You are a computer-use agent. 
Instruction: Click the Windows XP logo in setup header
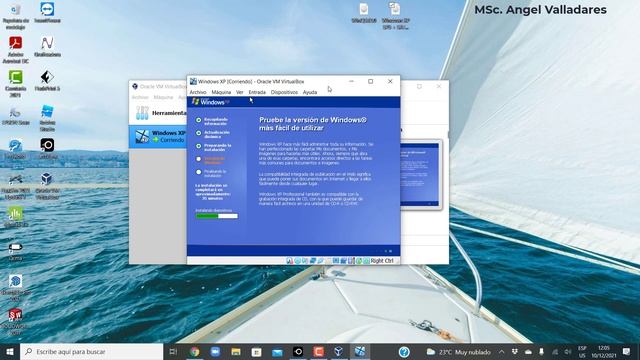[x=210, y=102]
